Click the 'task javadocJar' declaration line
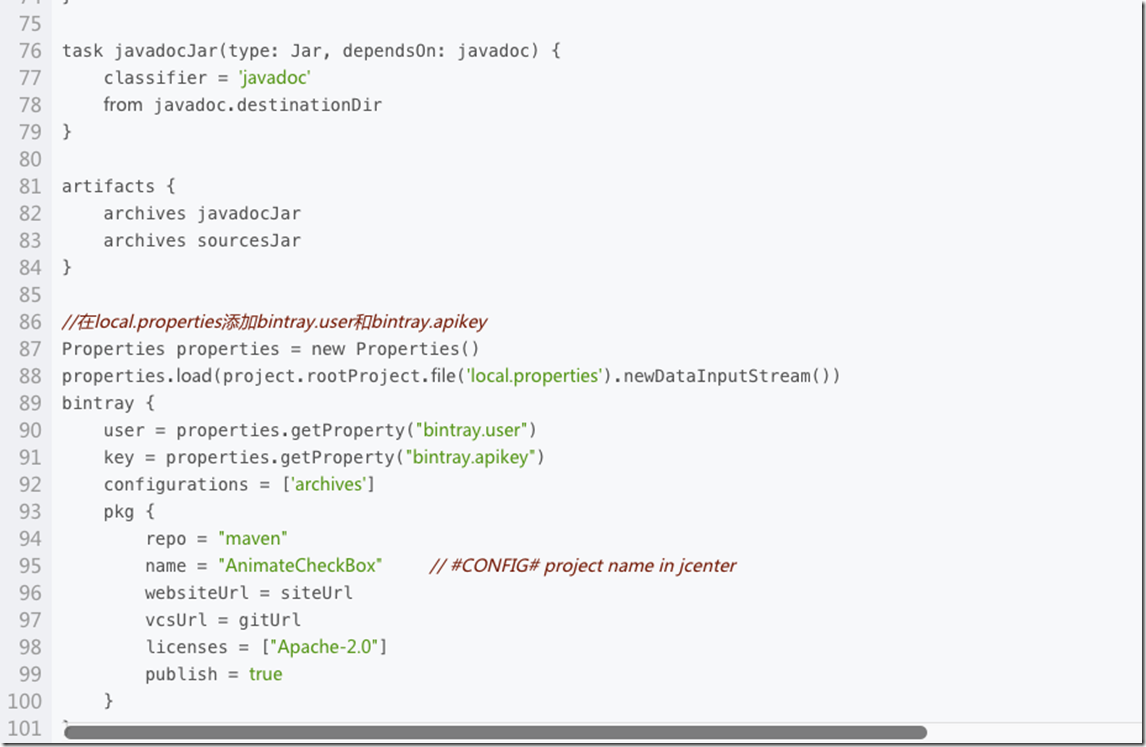This screenshot has height=747, width=1146. click(x=311, y=50)
